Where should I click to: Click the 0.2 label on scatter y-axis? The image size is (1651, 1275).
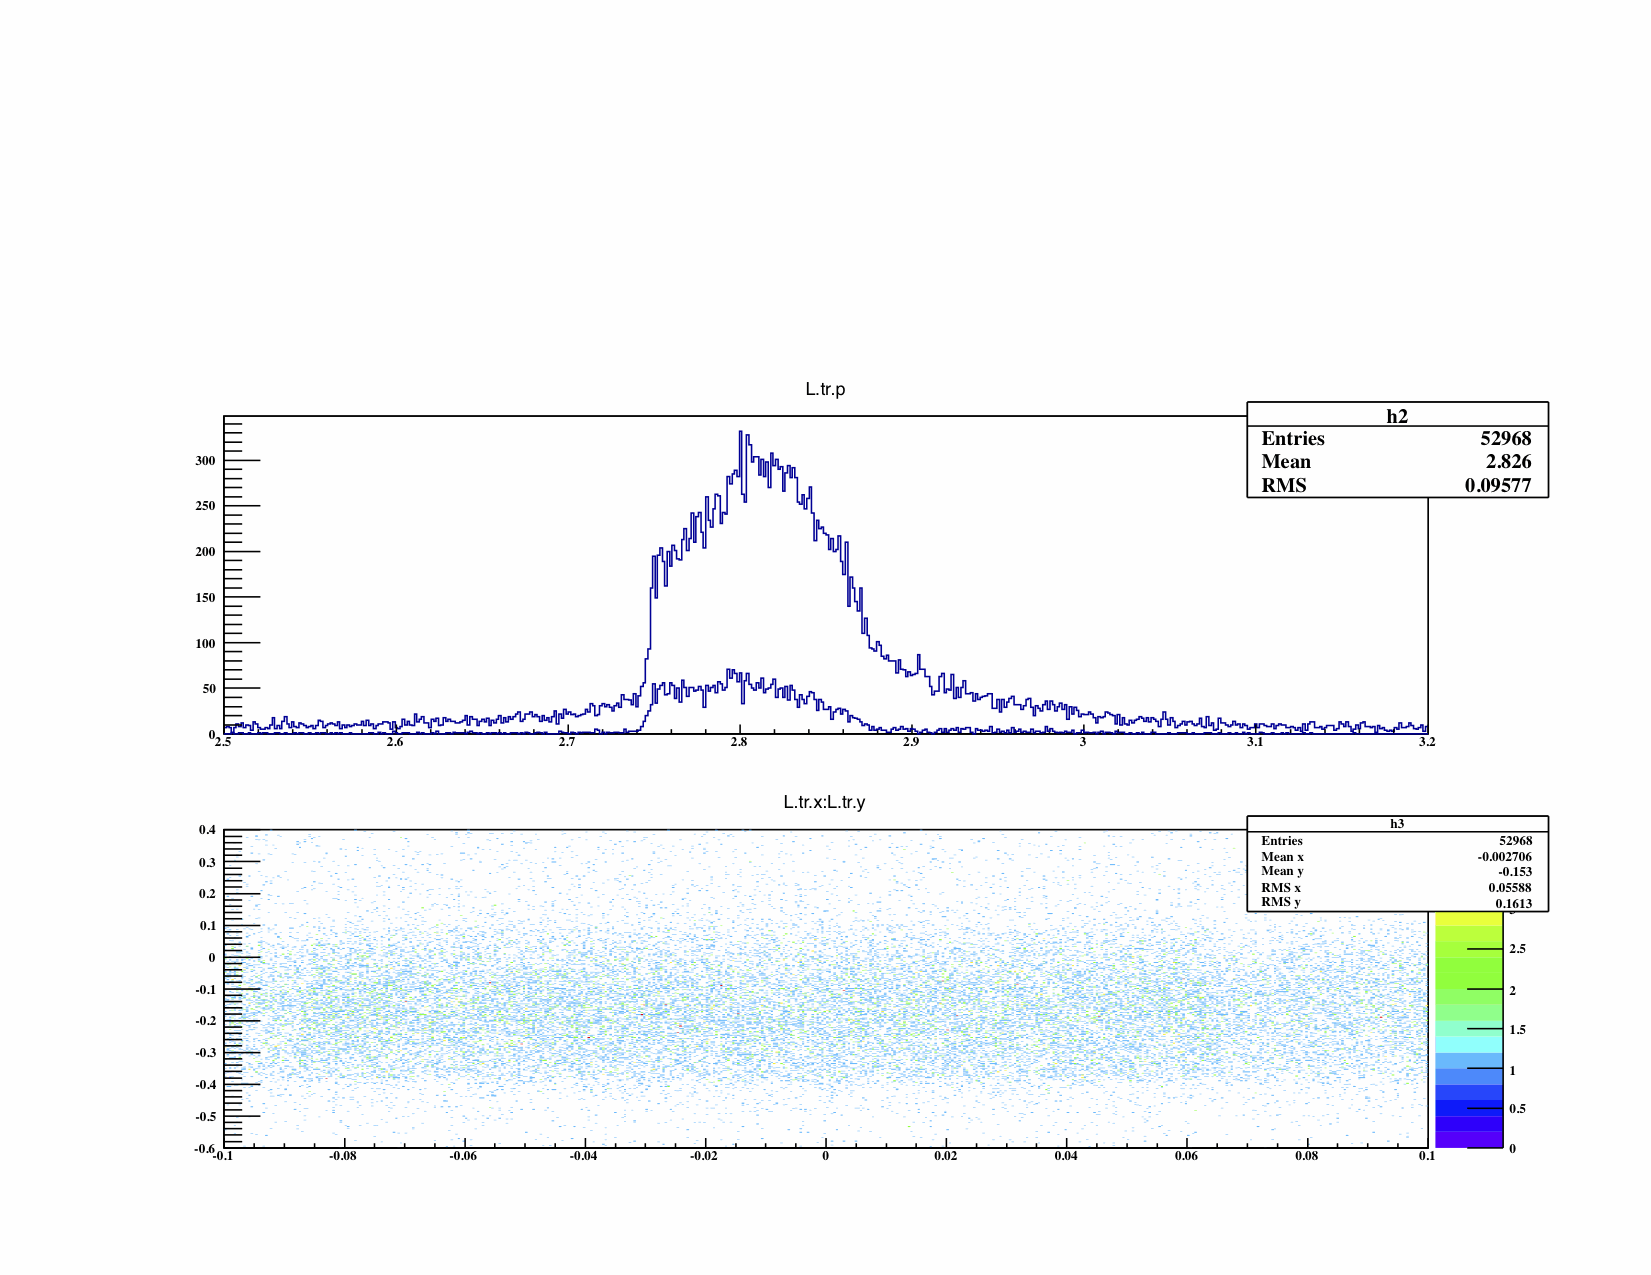point(207,894)
